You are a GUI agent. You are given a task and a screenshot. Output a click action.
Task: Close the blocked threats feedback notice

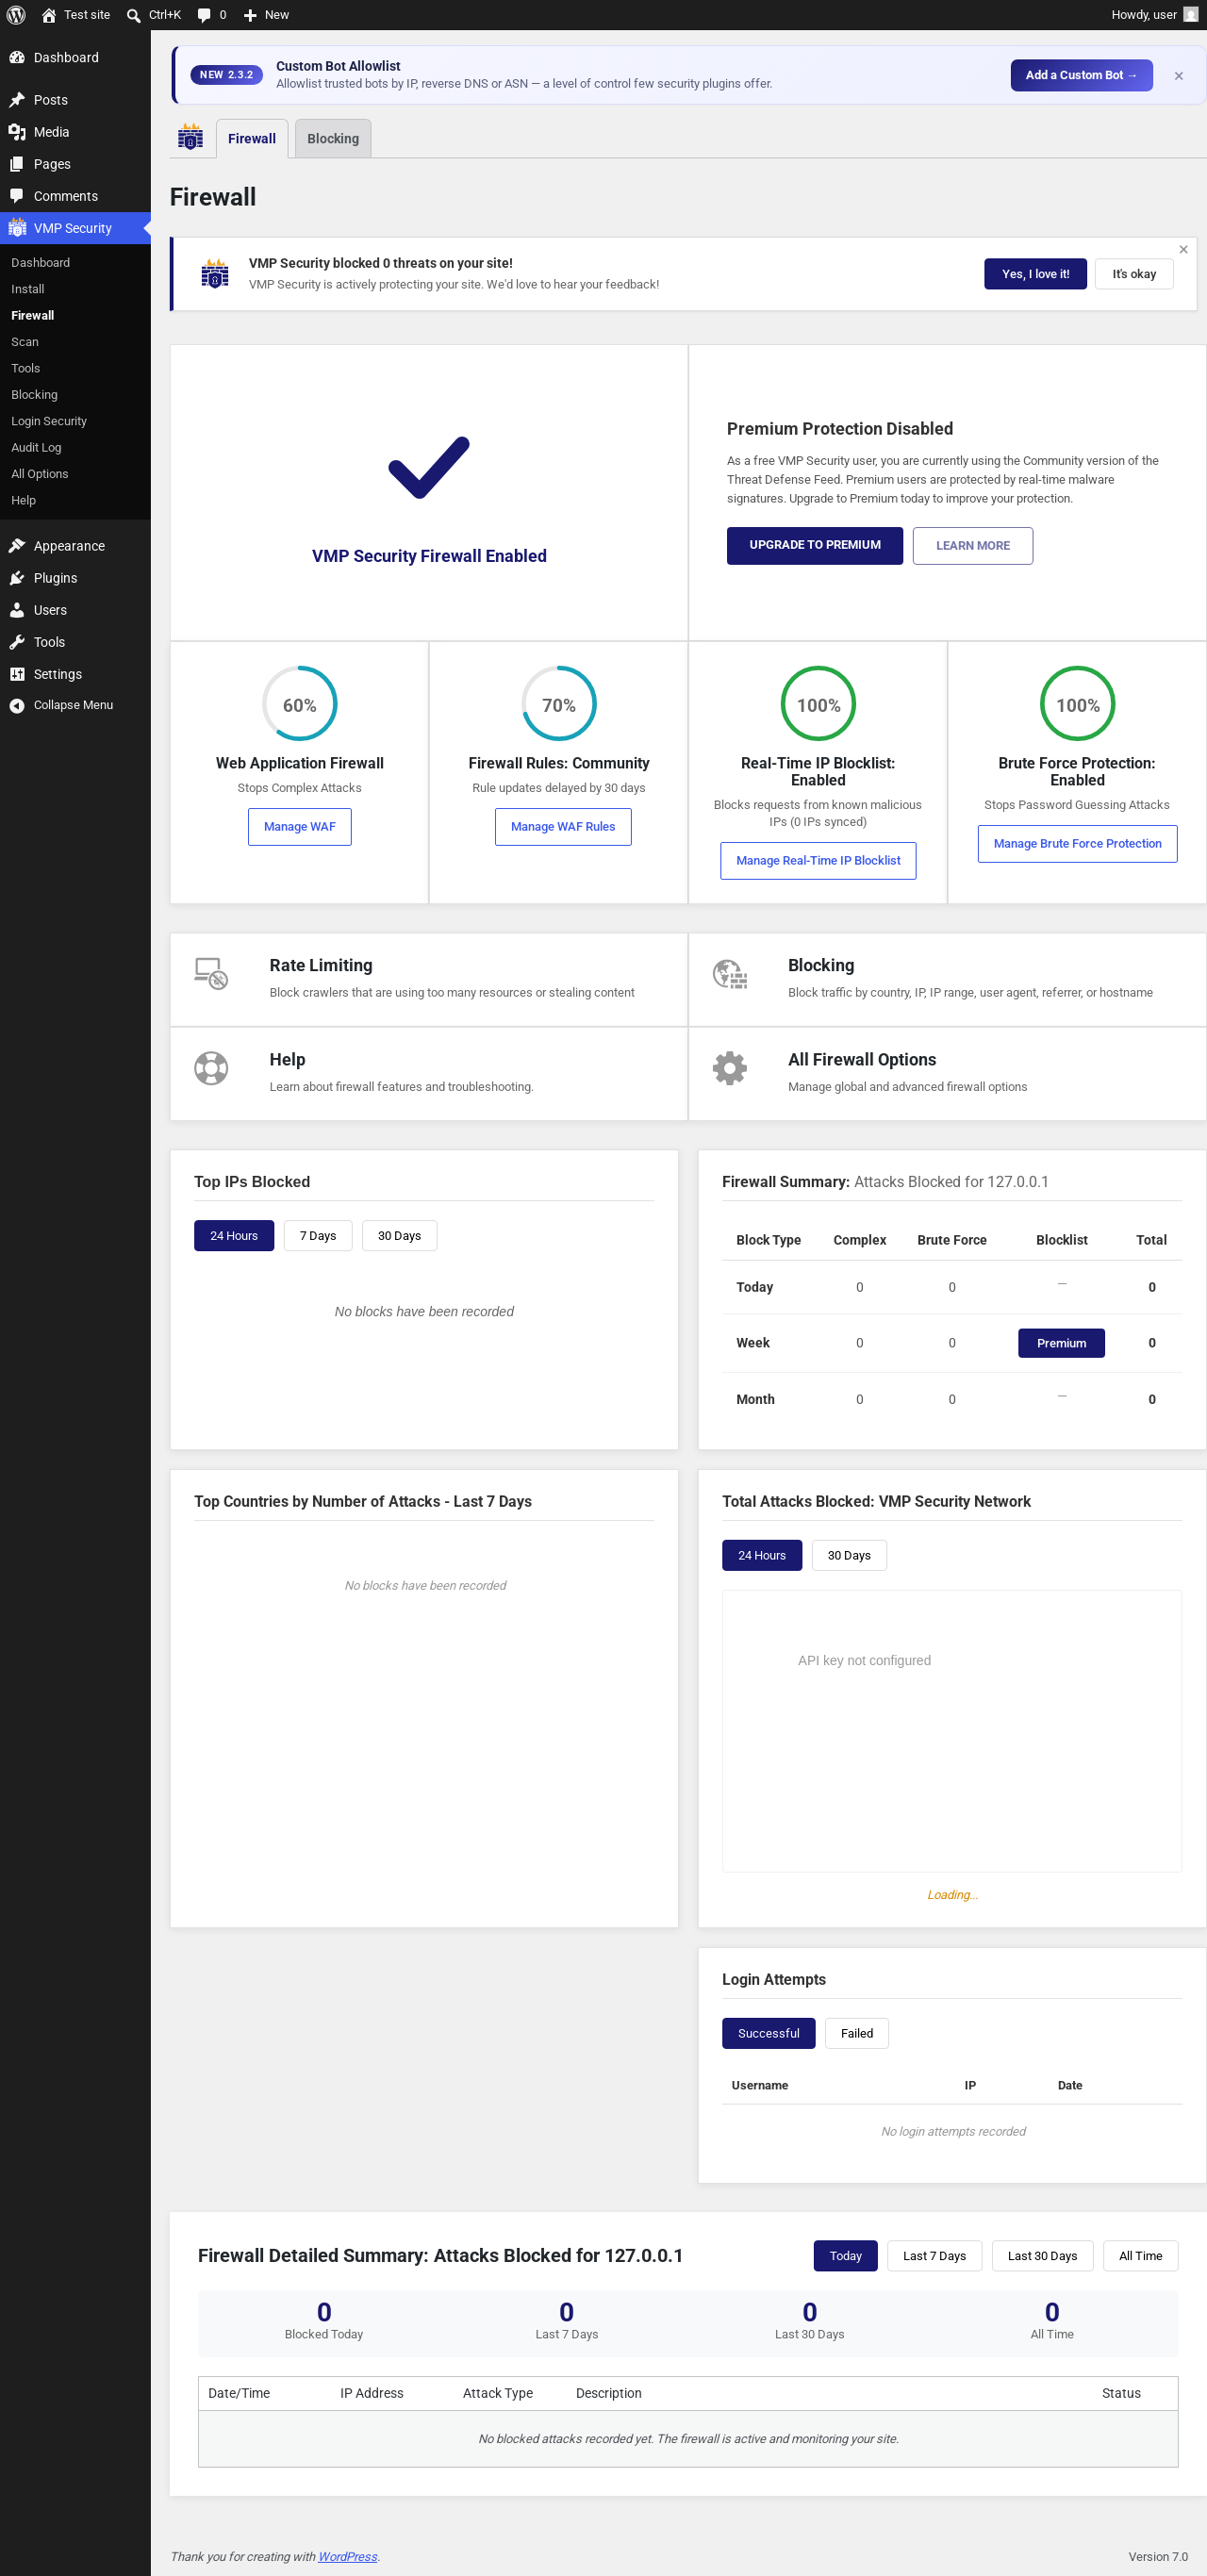tap(1184, 250)
